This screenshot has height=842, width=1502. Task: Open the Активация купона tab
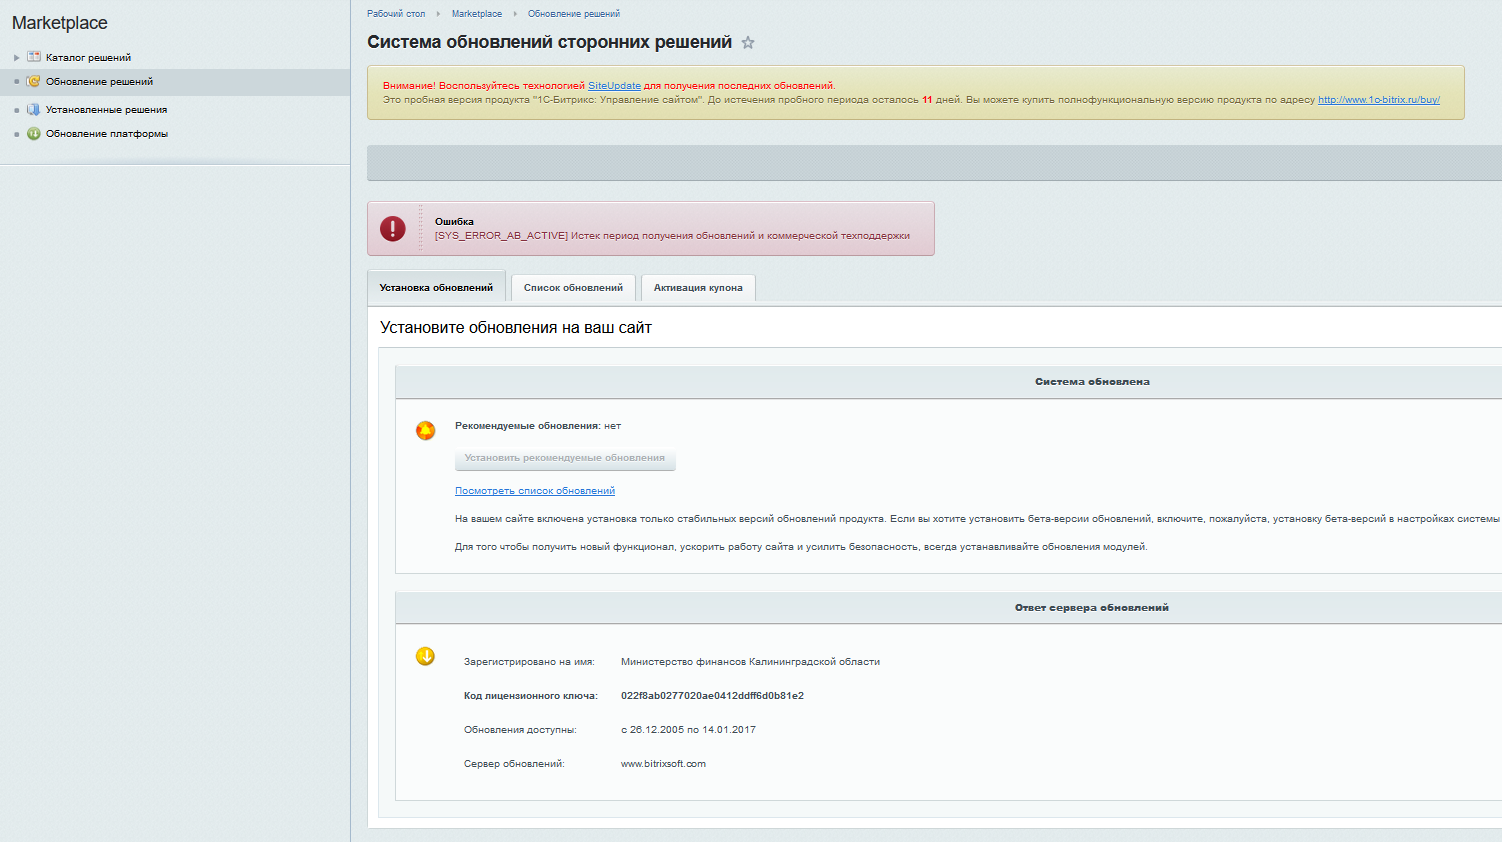pos(698,288)
